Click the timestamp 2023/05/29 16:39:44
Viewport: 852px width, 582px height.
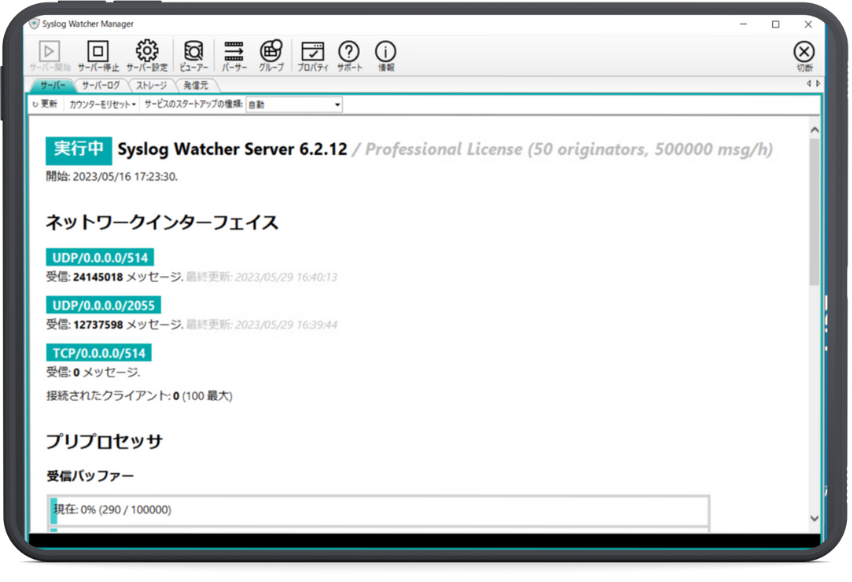point(286,325)
